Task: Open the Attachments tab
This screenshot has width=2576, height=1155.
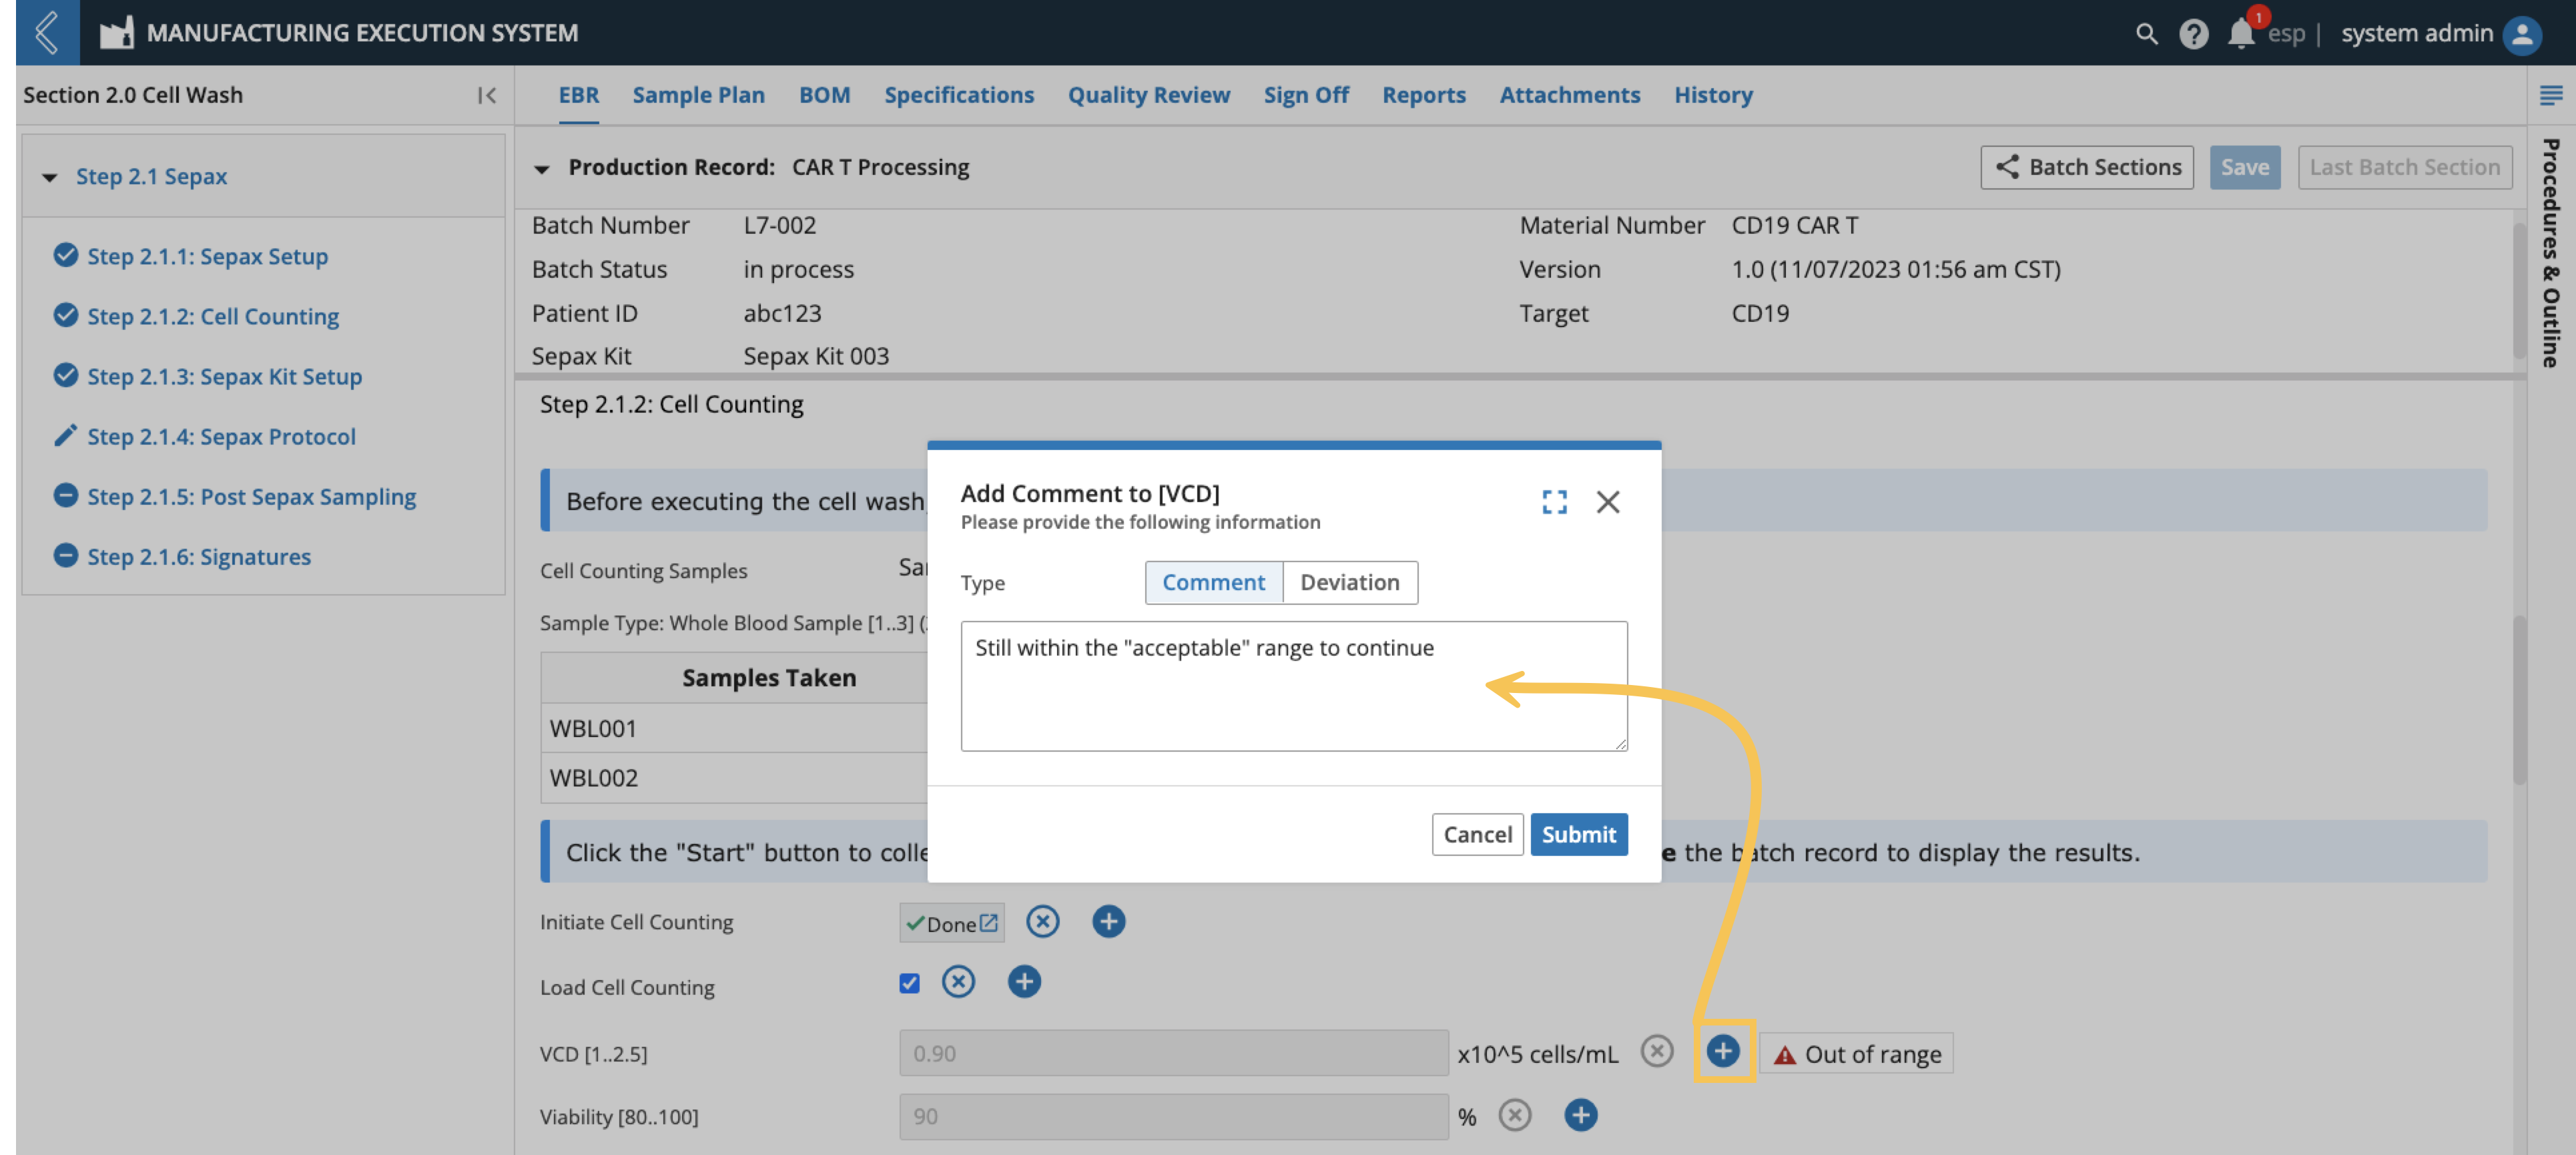Action: (1569, 95)
